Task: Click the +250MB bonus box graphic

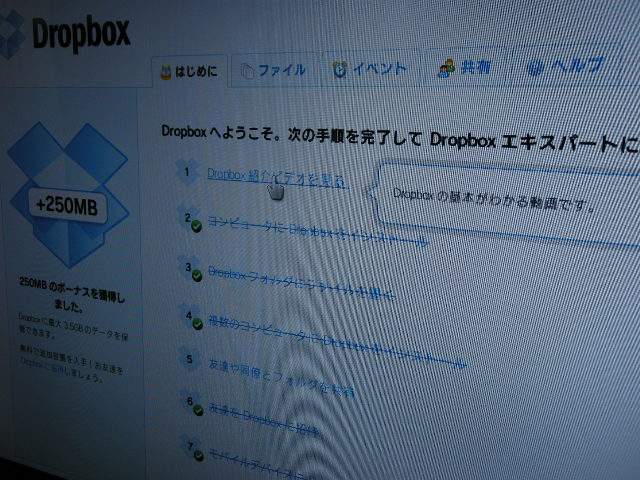Action: click(x=68, y=195)
